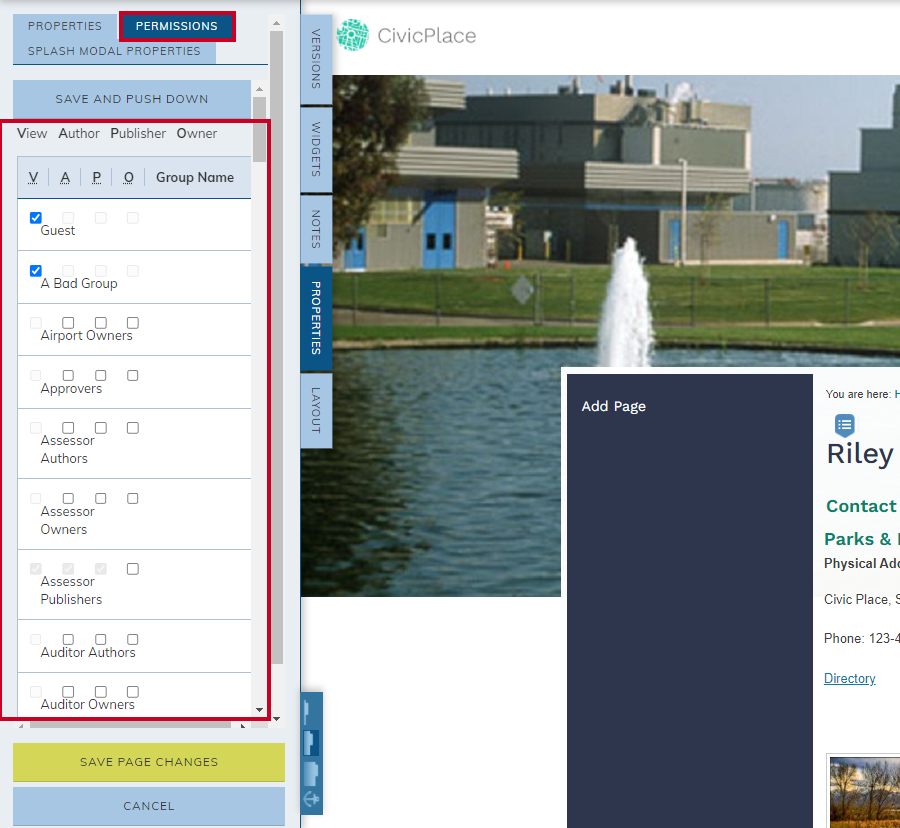Check Author permission for Auditor Authors
Image resolution: width=900 pixels, height=828 pixels.
click(x=68, y=639)
